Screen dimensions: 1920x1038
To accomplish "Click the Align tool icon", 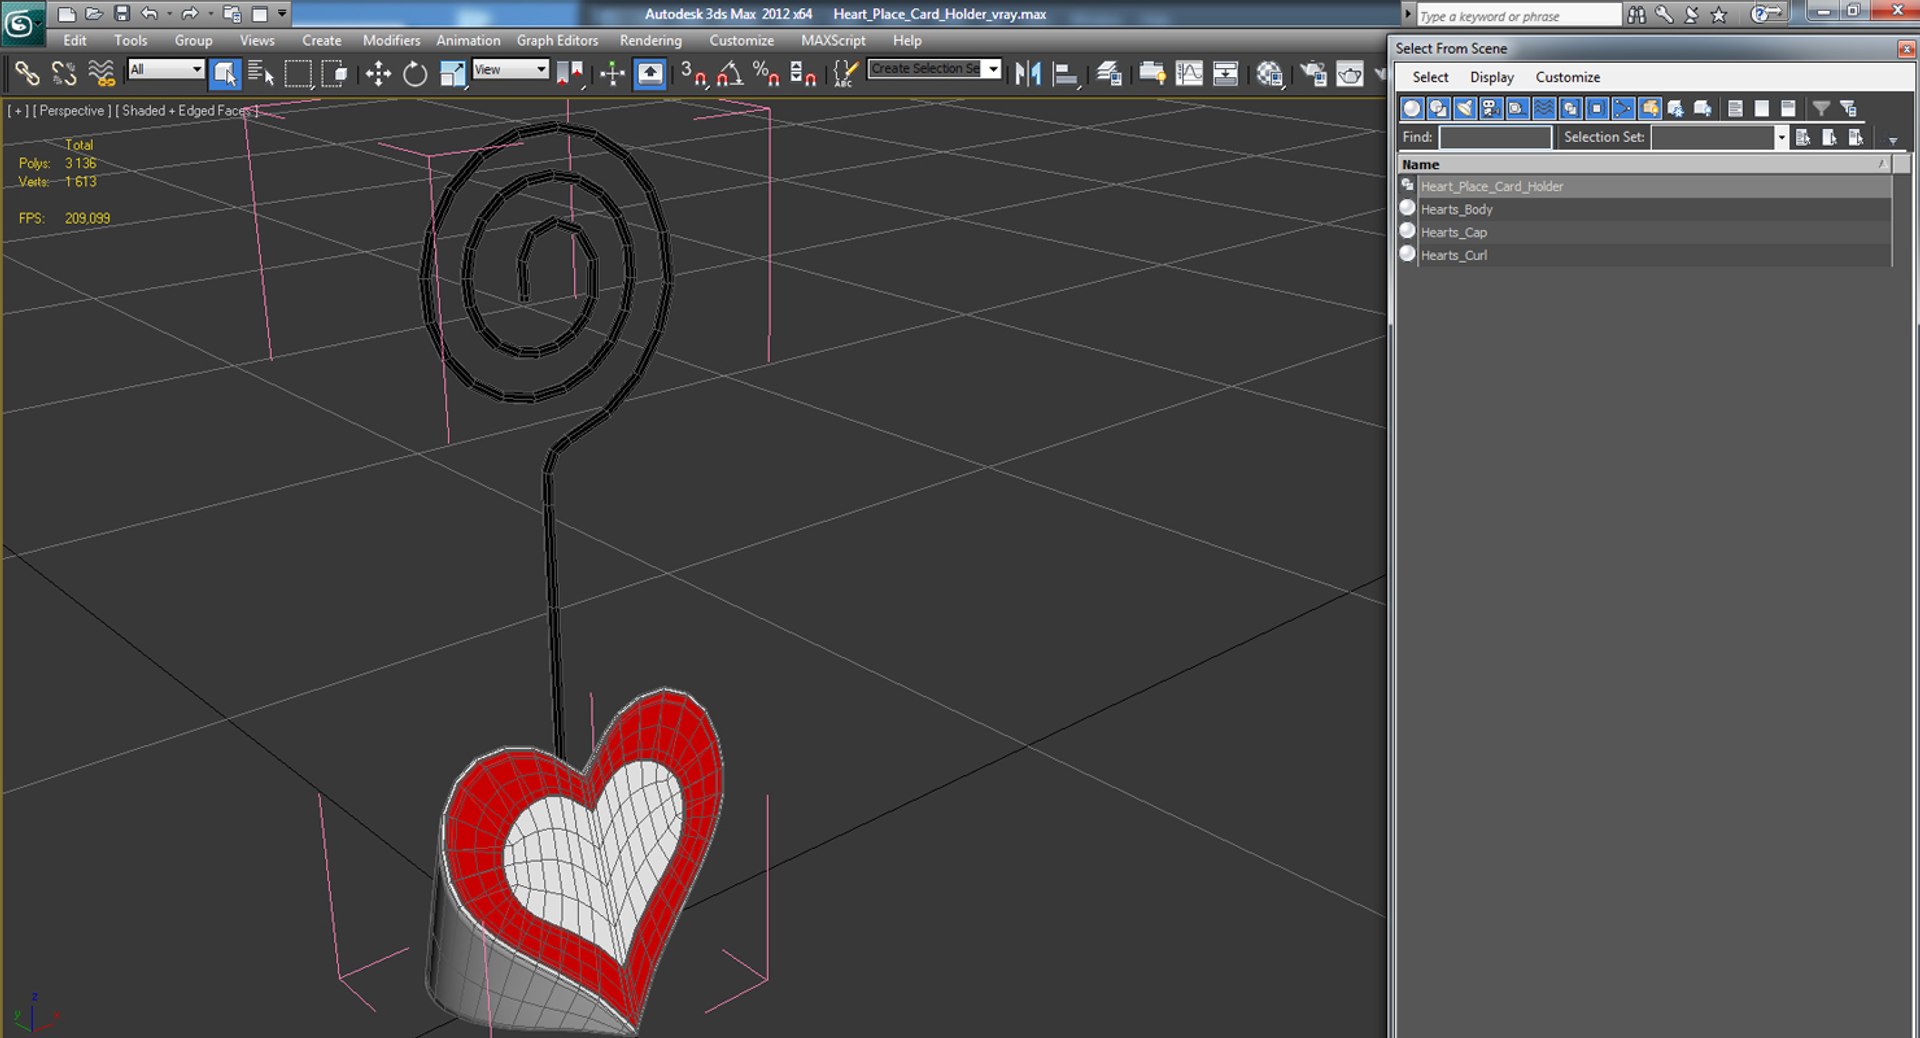I will click(1066, 73).
